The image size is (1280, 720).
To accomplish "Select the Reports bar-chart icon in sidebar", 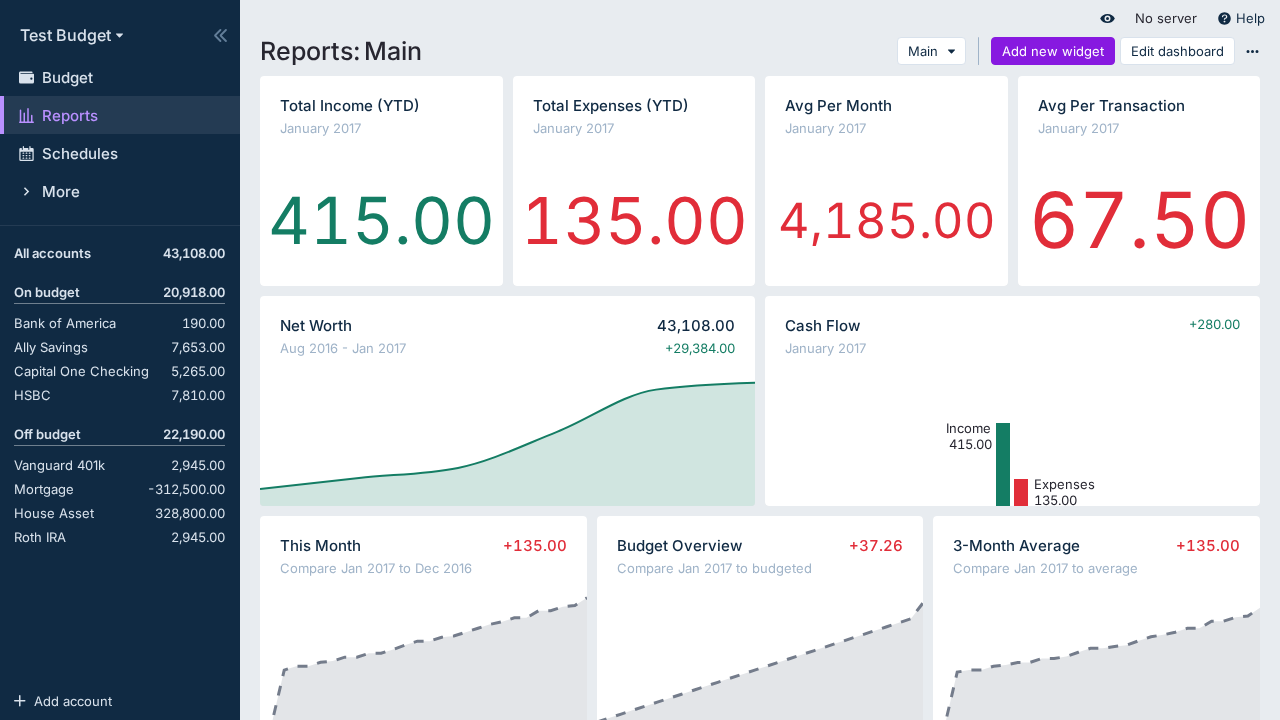I will click(25, 115).
